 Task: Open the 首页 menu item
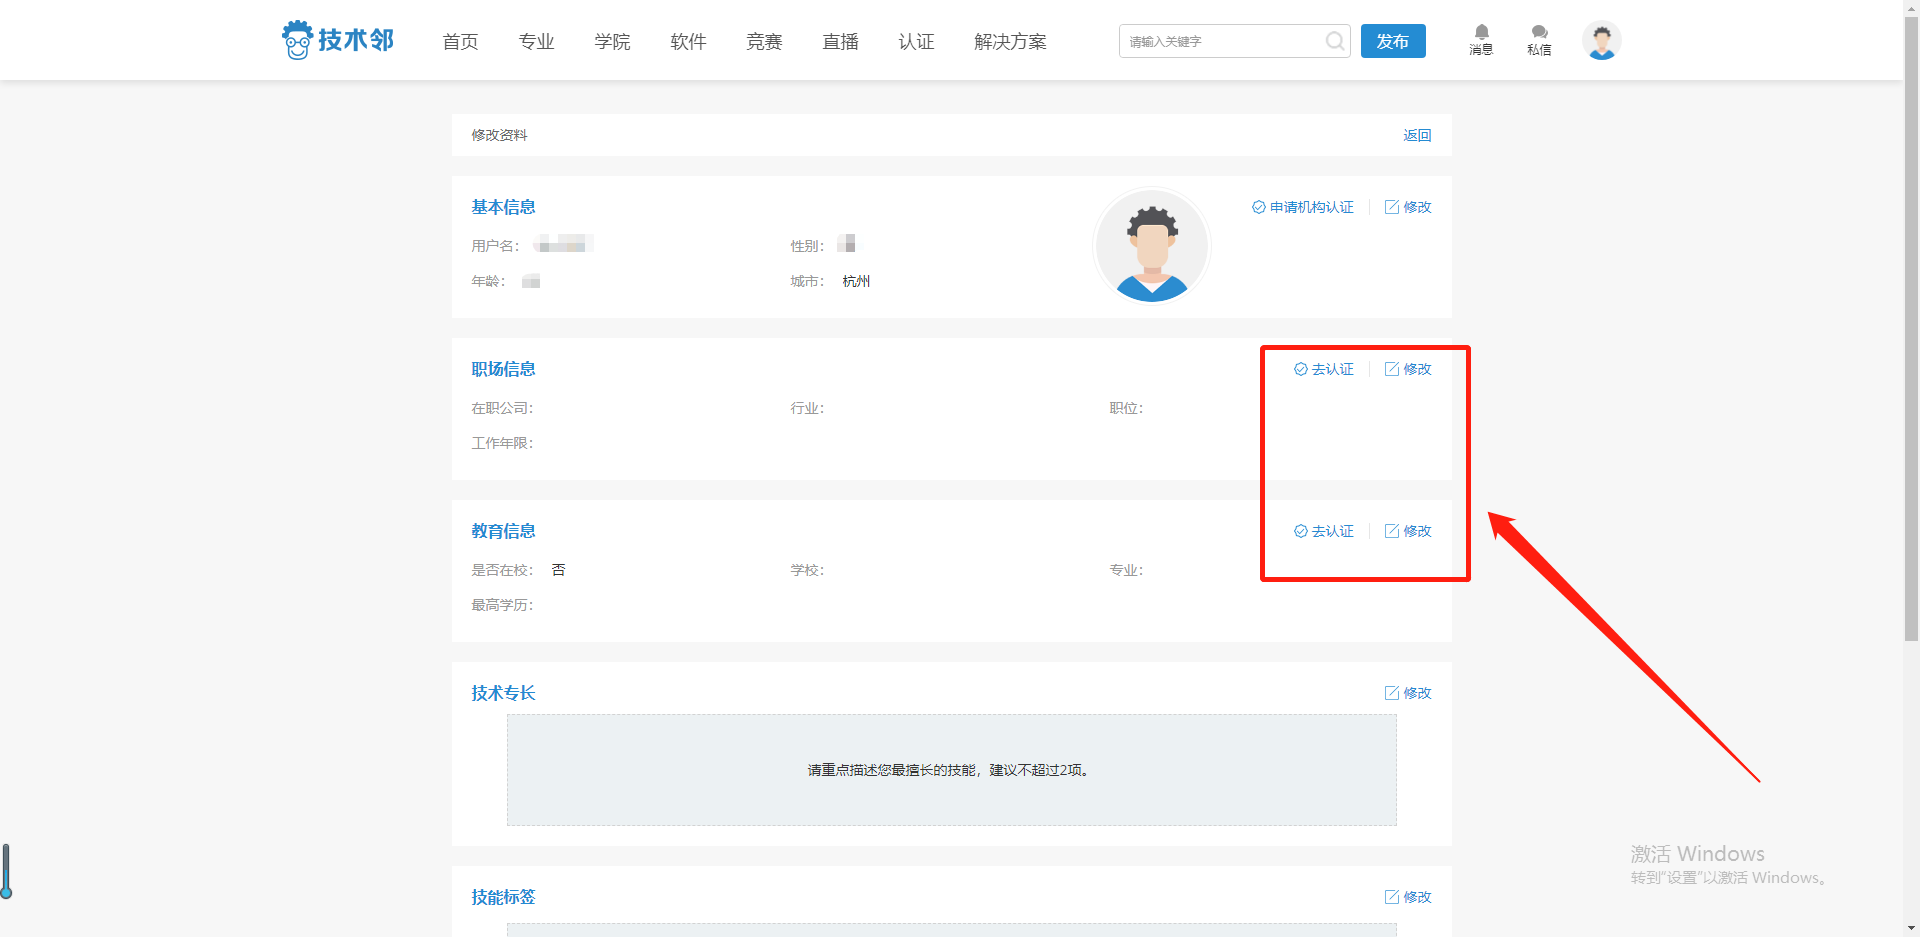click(460, 41)
